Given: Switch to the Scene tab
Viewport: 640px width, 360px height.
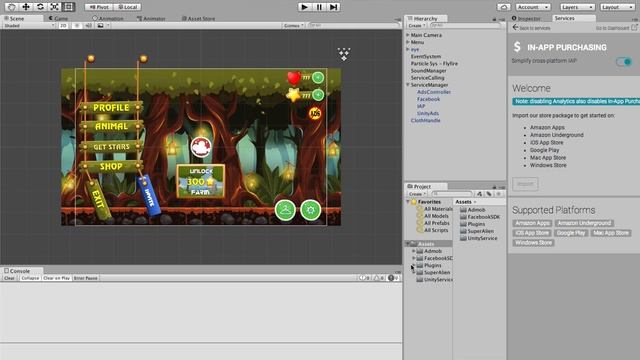Looking at the screenshot, I should tap(16, 19).
